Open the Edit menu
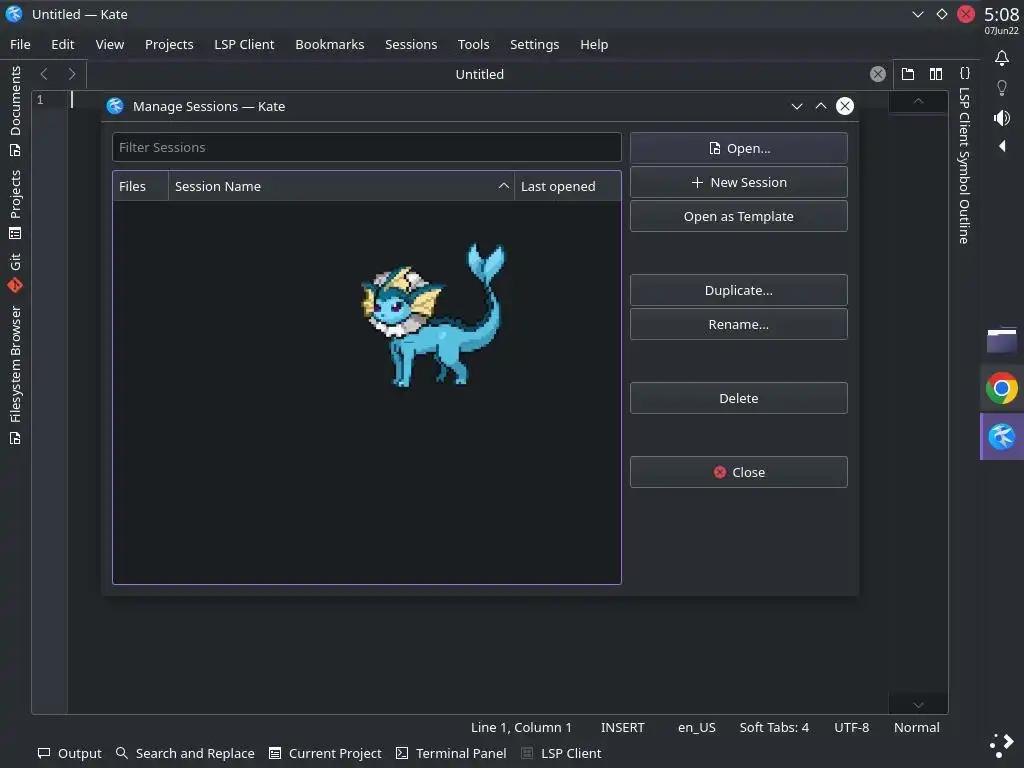The image size is (1024, 768). 63,44
